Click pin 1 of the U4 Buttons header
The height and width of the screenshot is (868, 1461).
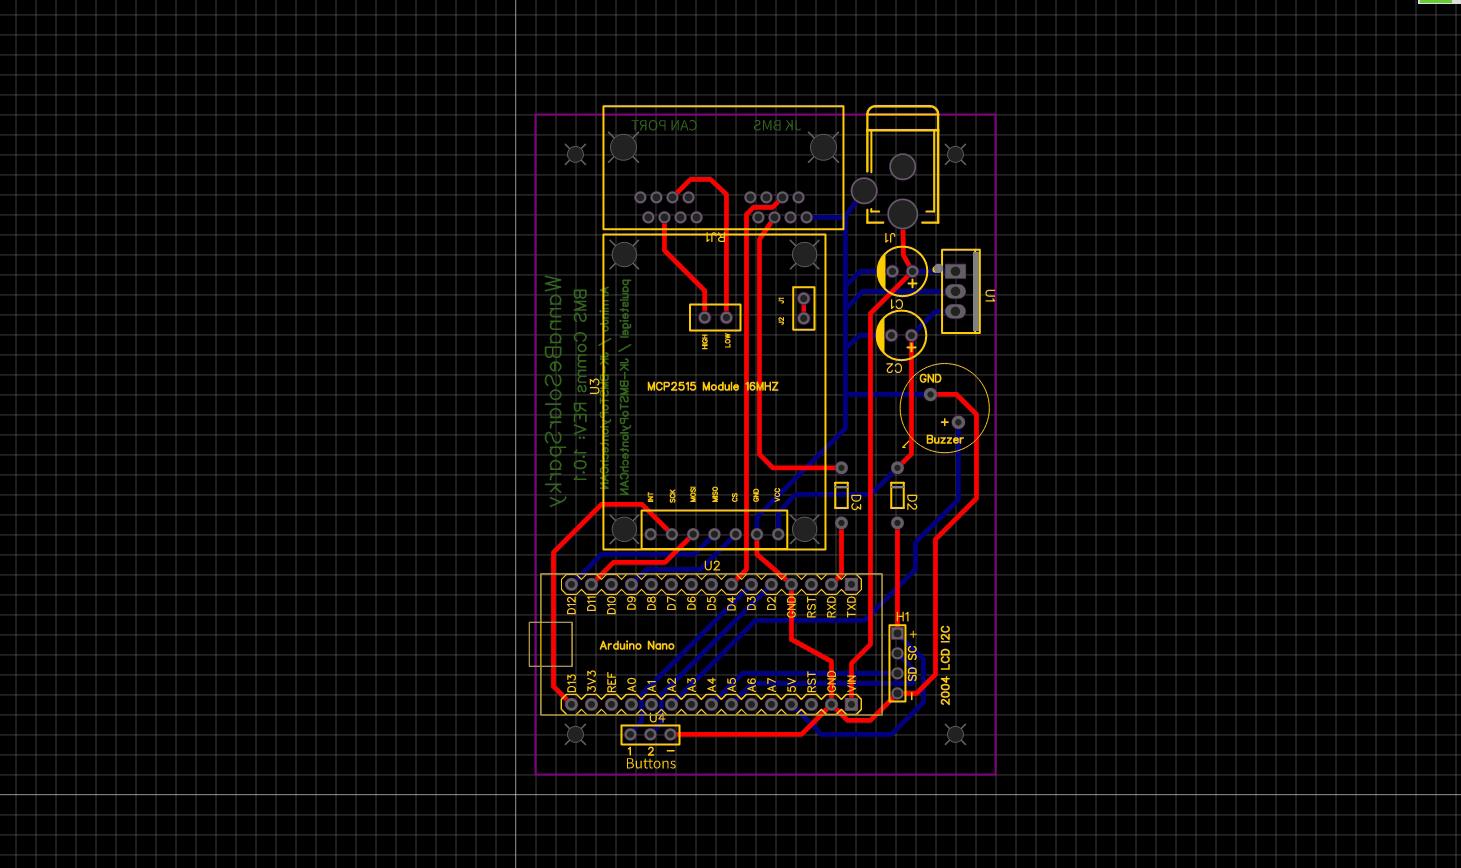(630, 734)
